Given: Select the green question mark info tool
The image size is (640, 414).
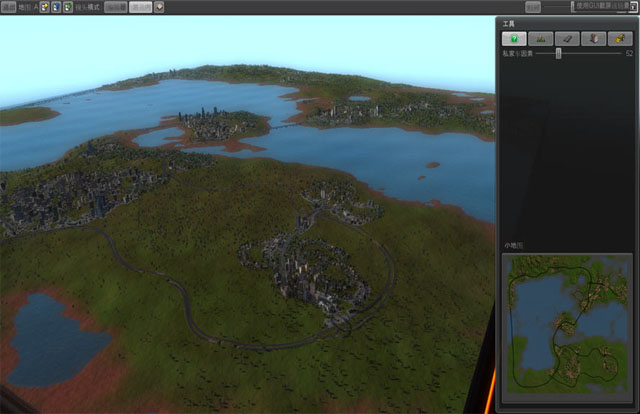Looking at the screenshot, I should click(514, 39).
